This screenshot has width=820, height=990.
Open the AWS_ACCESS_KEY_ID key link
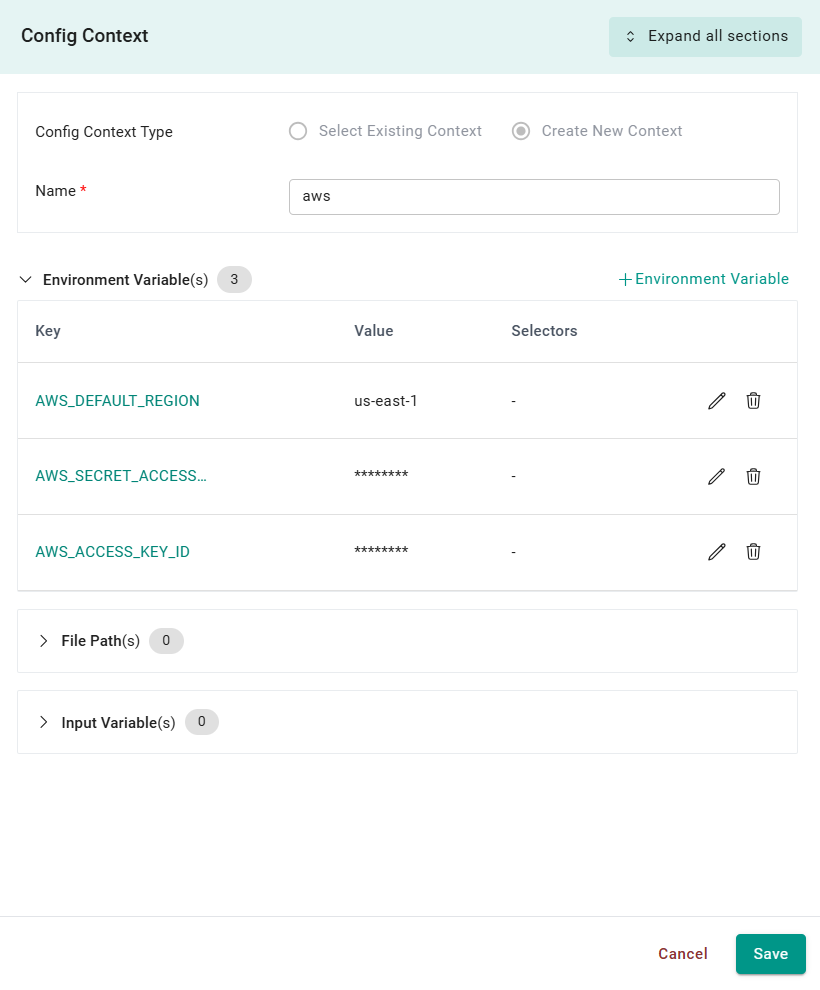112,552
